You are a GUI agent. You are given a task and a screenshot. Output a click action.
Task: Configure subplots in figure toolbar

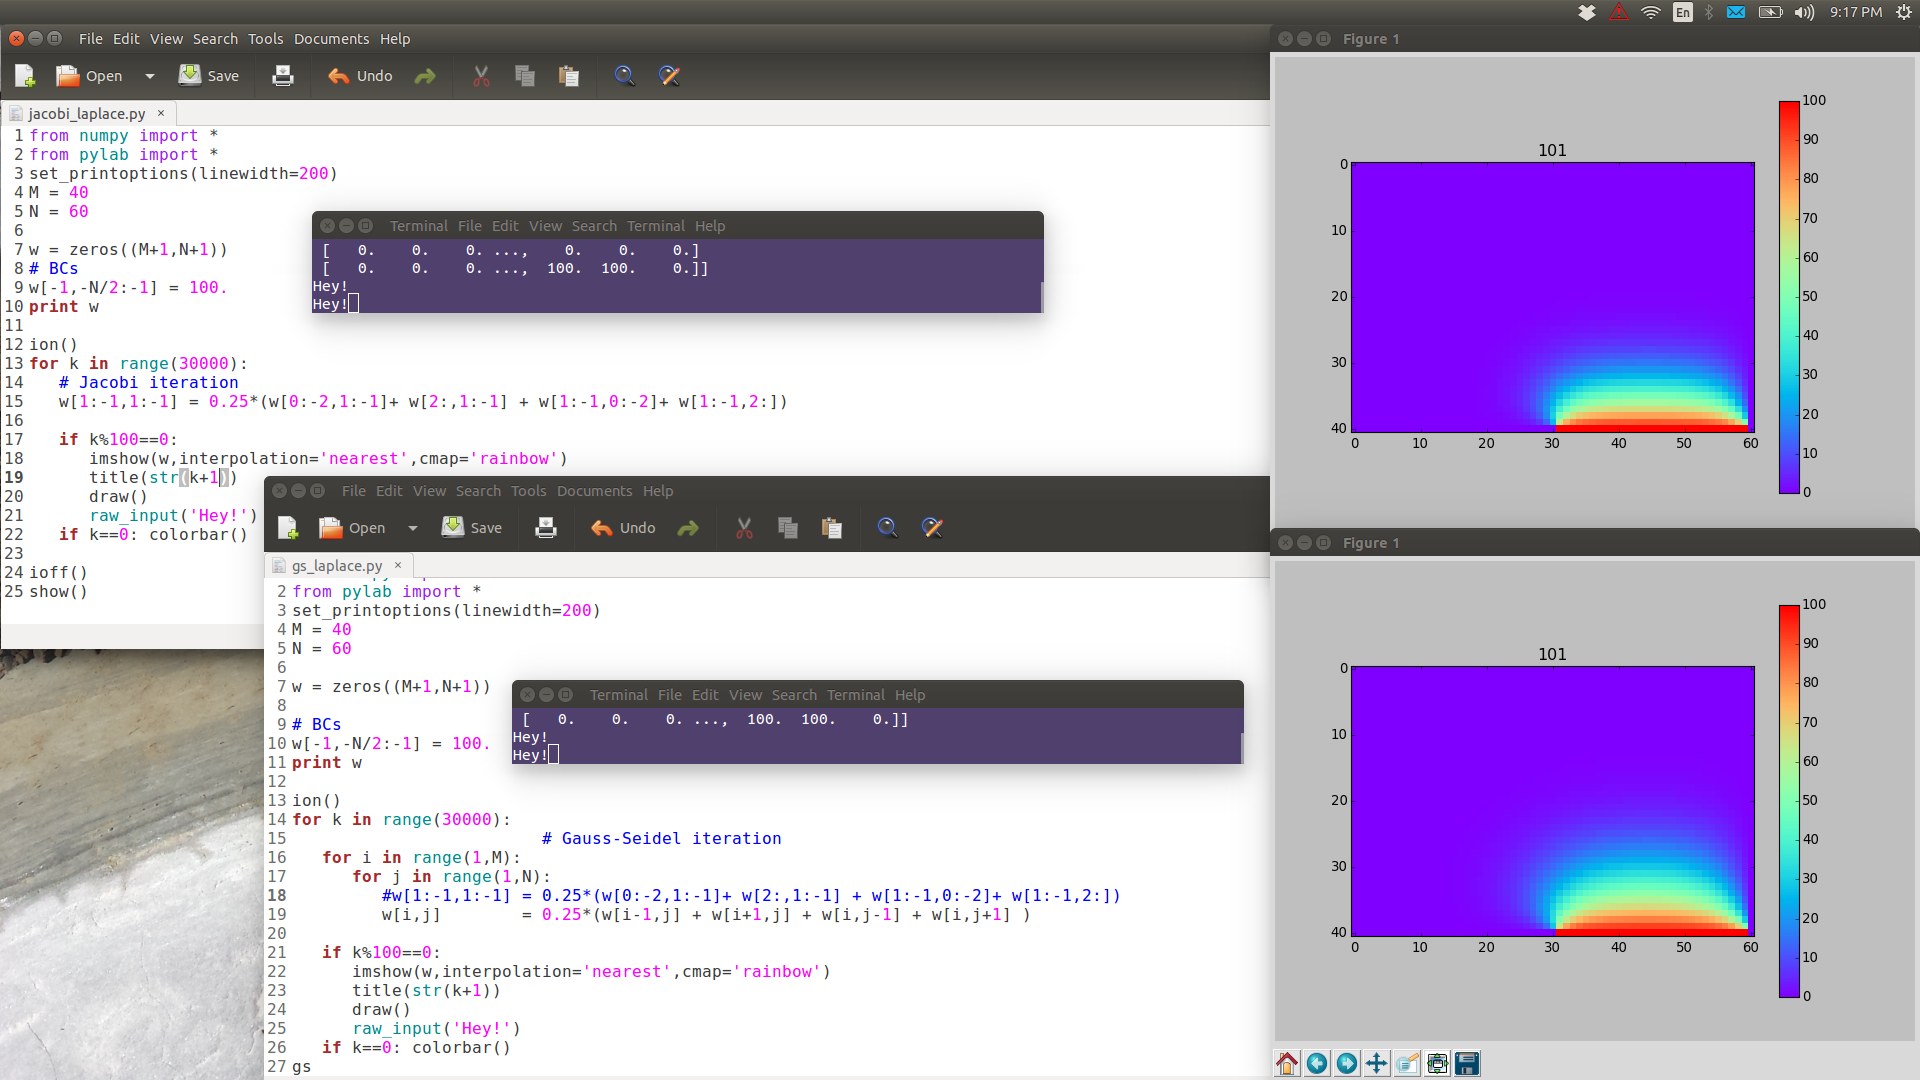(1437, 1063)
